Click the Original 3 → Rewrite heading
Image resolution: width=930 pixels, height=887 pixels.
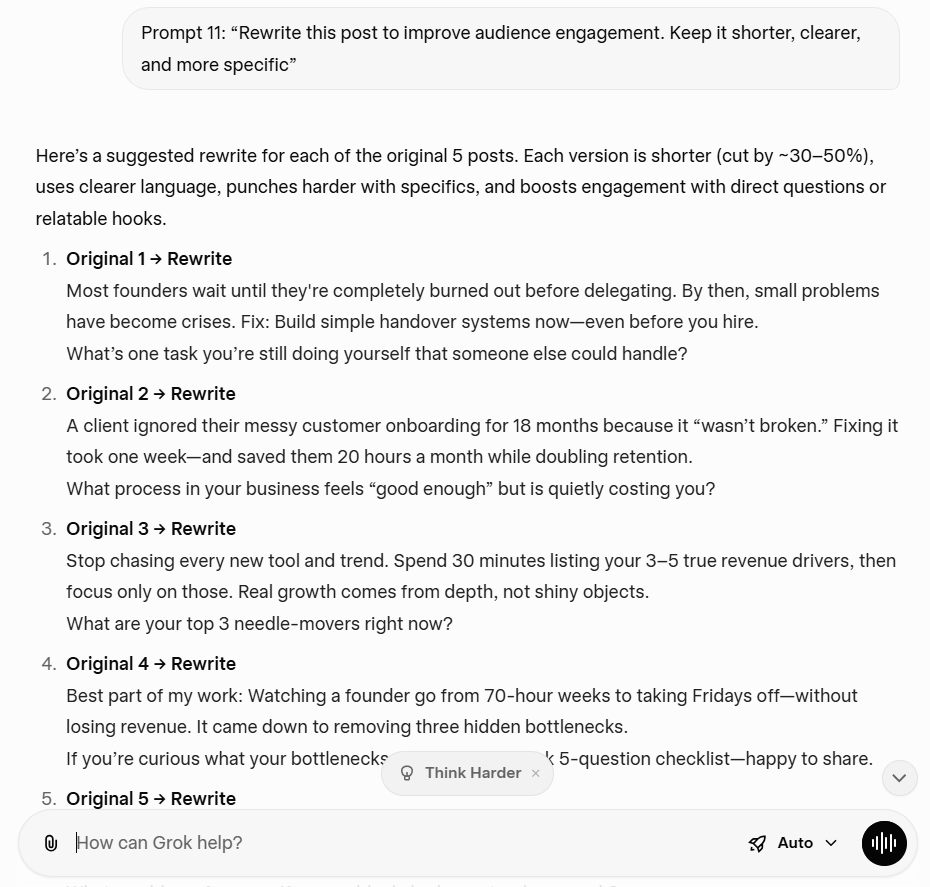pos(151,529)
